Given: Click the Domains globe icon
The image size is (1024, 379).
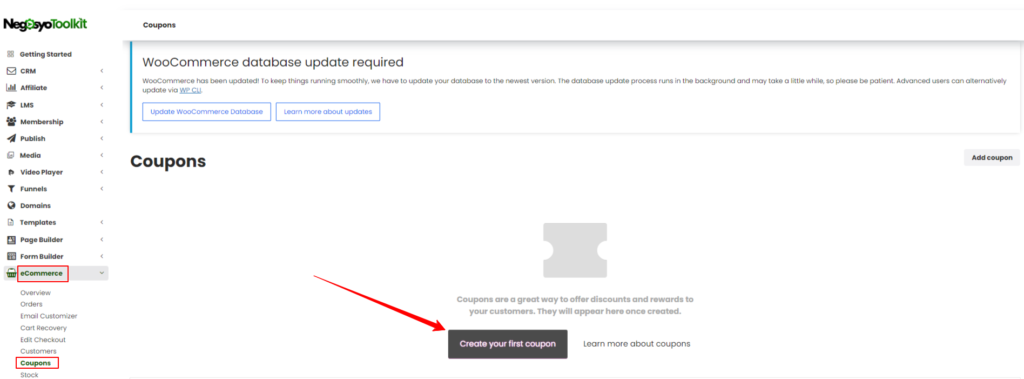Looking at the screenshot, I should click(10, 206).
